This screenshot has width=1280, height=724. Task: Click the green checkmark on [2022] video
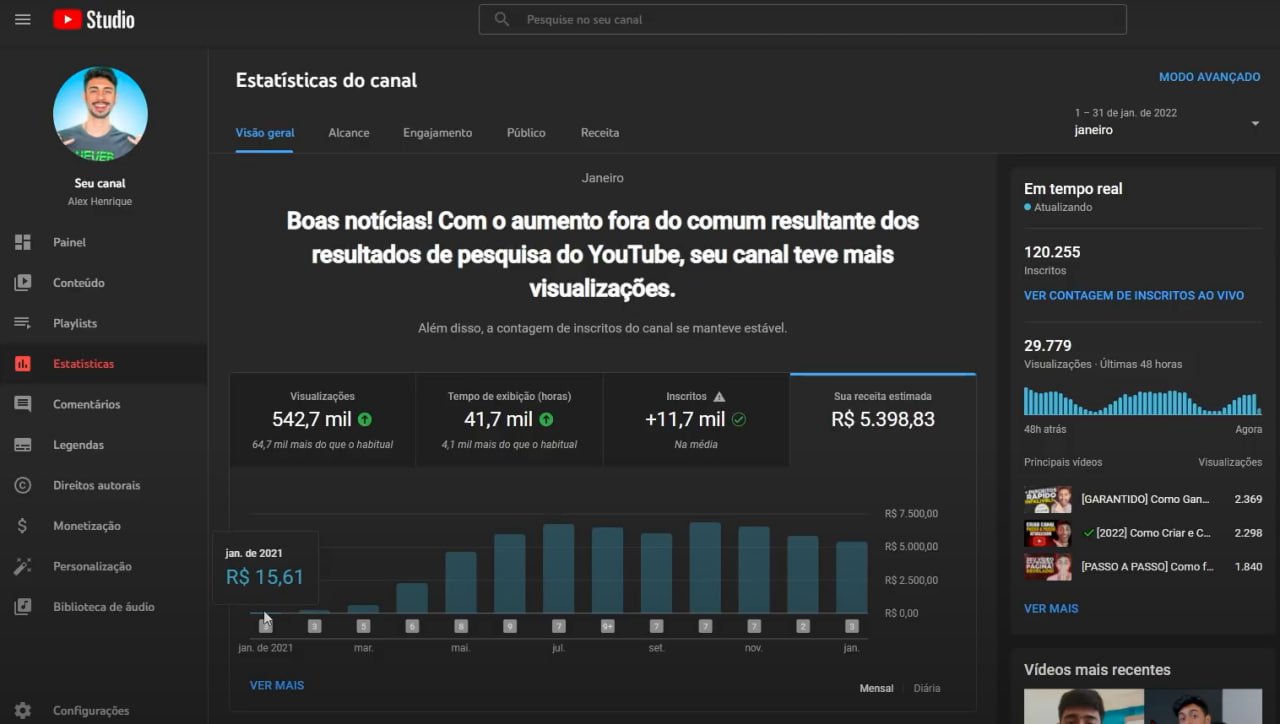pos(1089,533)
